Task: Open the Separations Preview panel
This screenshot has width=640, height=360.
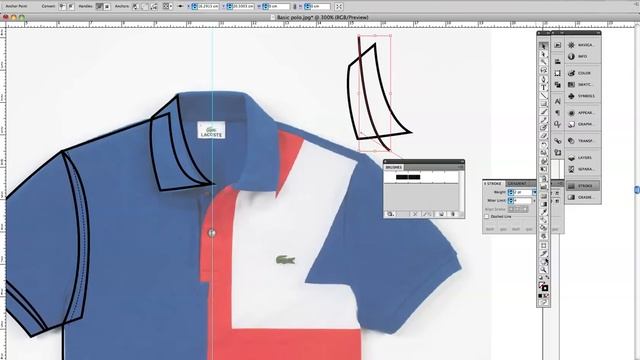Action: tap(582, 169)
